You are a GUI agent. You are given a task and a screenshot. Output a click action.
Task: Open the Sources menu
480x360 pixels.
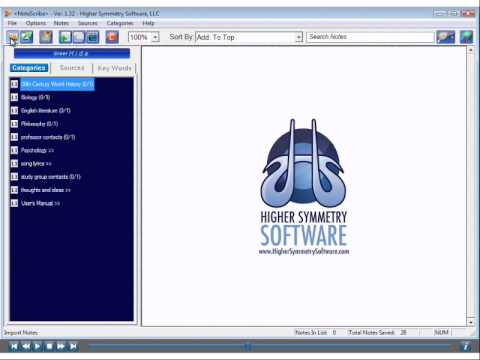click(x=88, y=23)
